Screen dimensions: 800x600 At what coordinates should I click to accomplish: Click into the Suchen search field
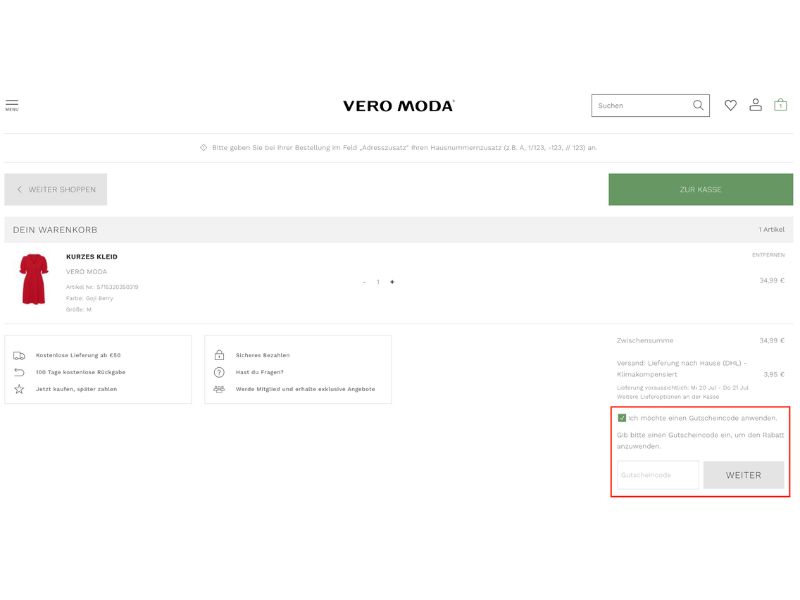point(640,105)
